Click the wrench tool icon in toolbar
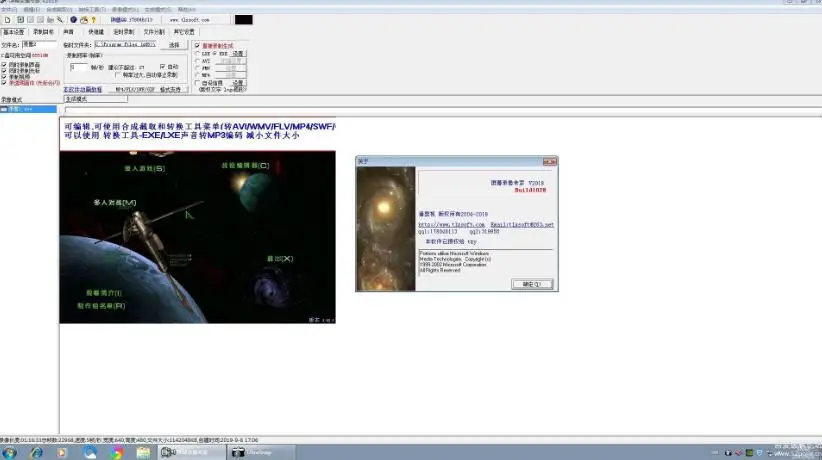Image resolution: width=822 pixels, height=460 pixels. (x=60, y=20)
